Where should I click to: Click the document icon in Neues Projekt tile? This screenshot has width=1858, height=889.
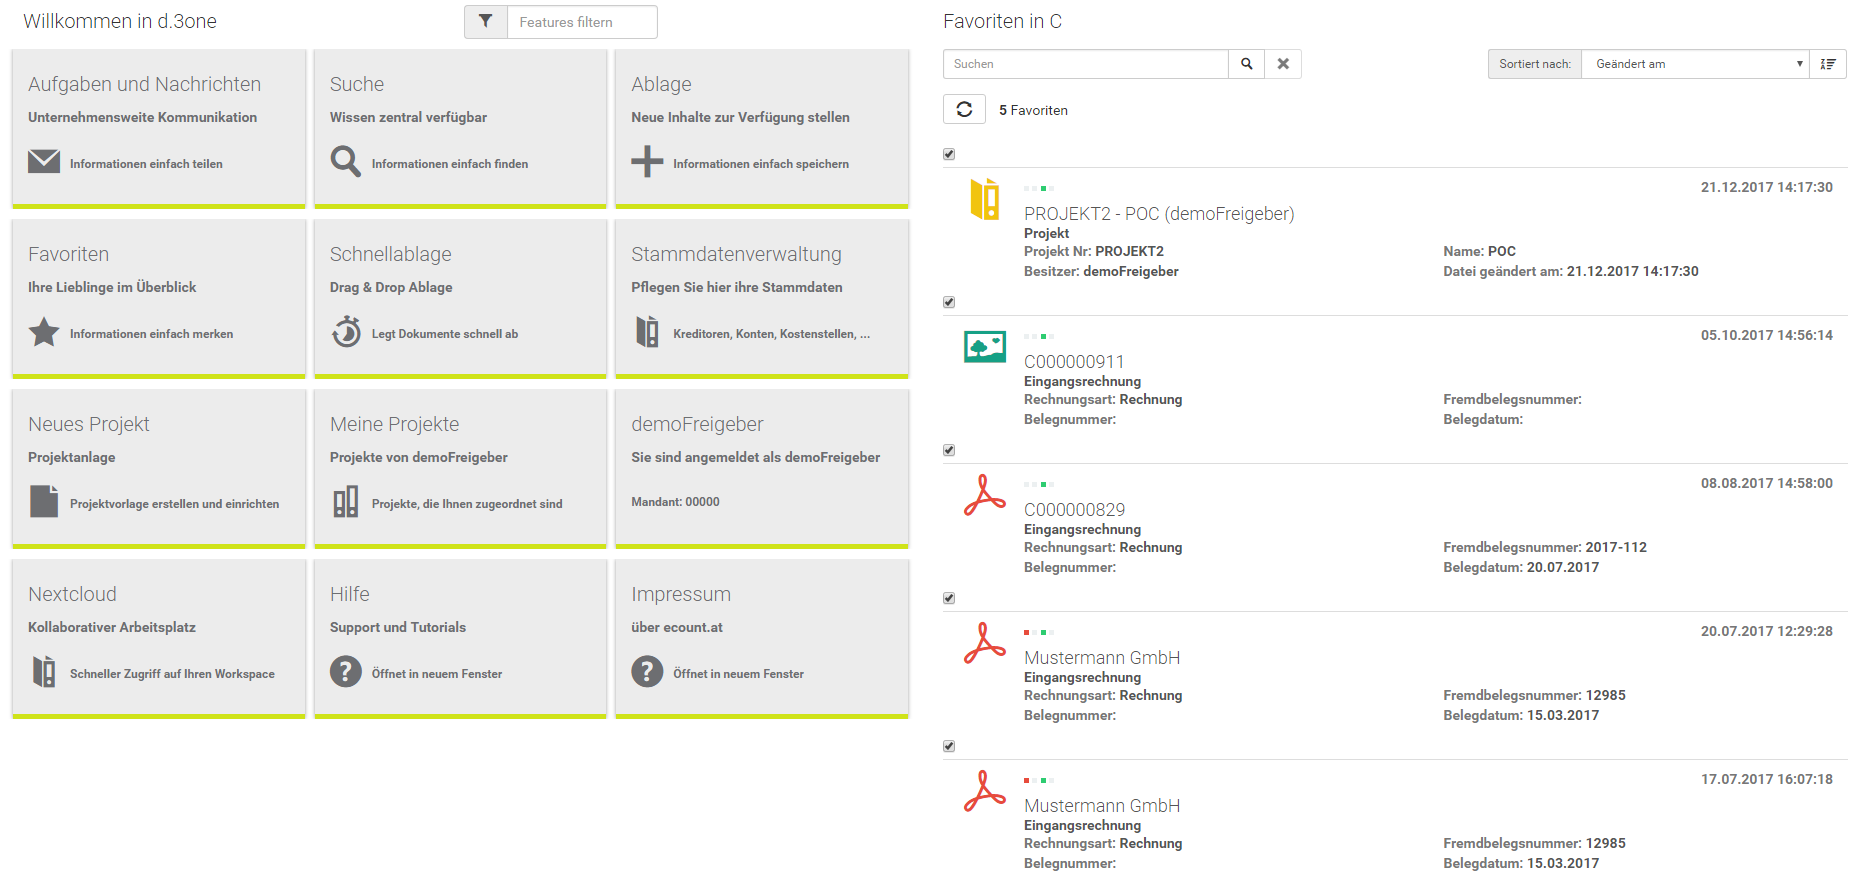click(44, 501)
